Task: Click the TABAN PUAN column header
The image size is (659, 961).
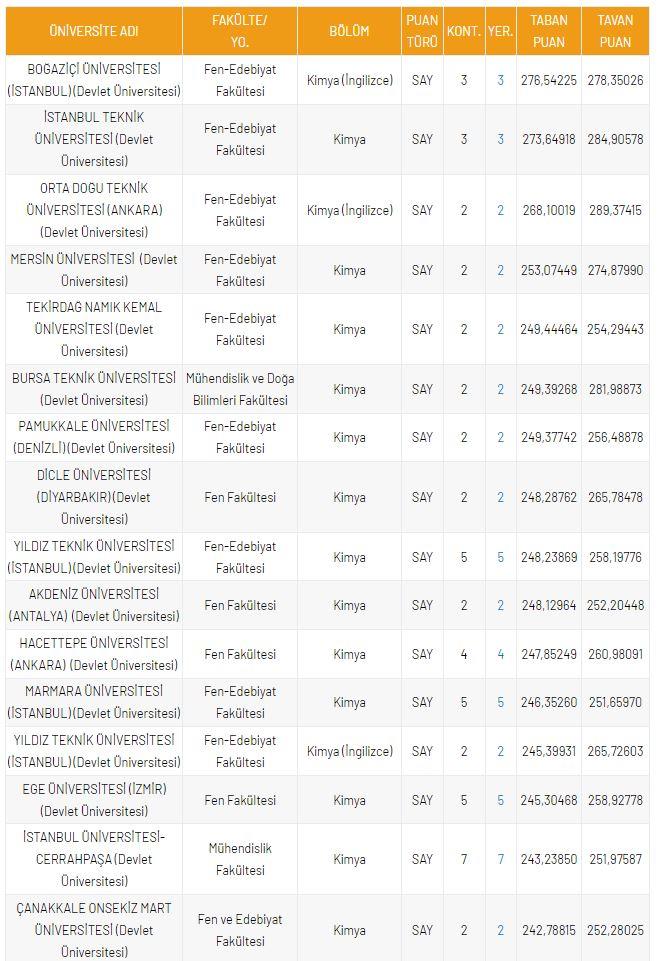Action: (x=549, y=31)
